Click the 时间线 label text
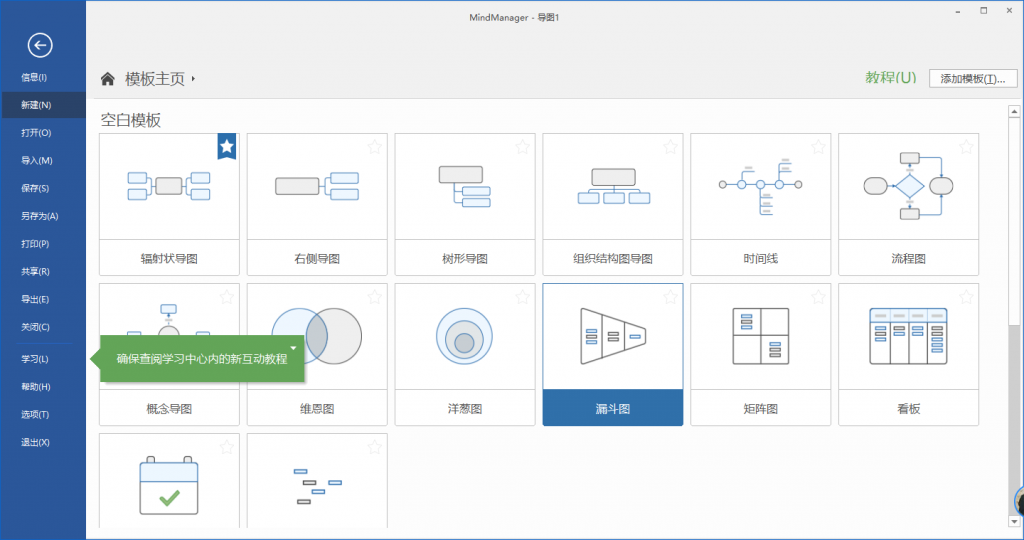Viewport: 1024px width, 540px height. pyautogui.click(x=760, y=259)
